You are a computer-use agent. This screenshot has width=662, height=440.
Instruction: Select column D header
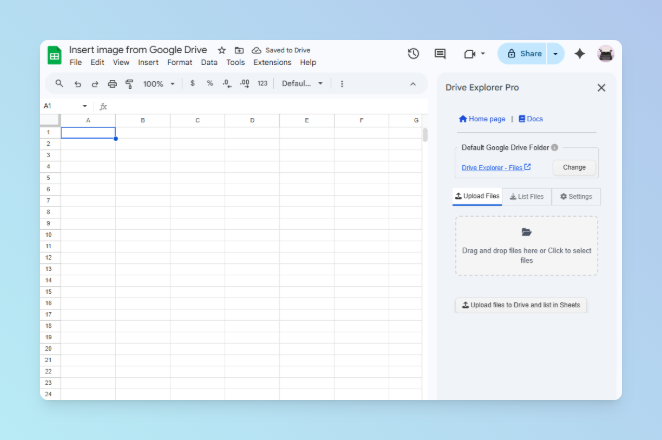point(252,120)
